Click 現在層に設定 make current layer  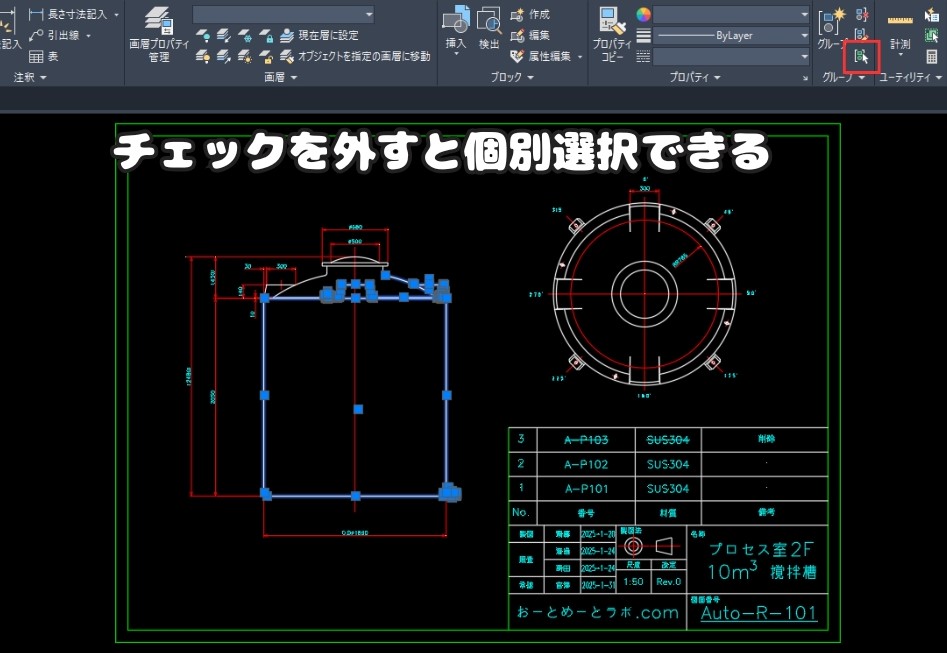[x=320, y=36]
